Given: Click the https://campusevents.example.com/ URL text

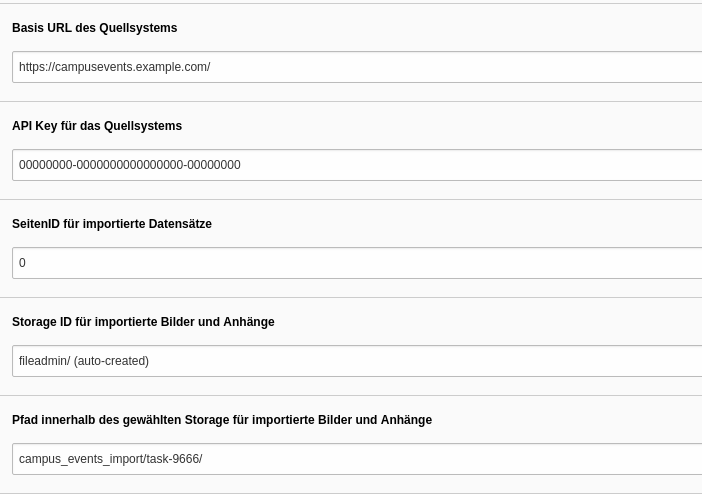Looking at the screenshot, I should coord(114,67).
